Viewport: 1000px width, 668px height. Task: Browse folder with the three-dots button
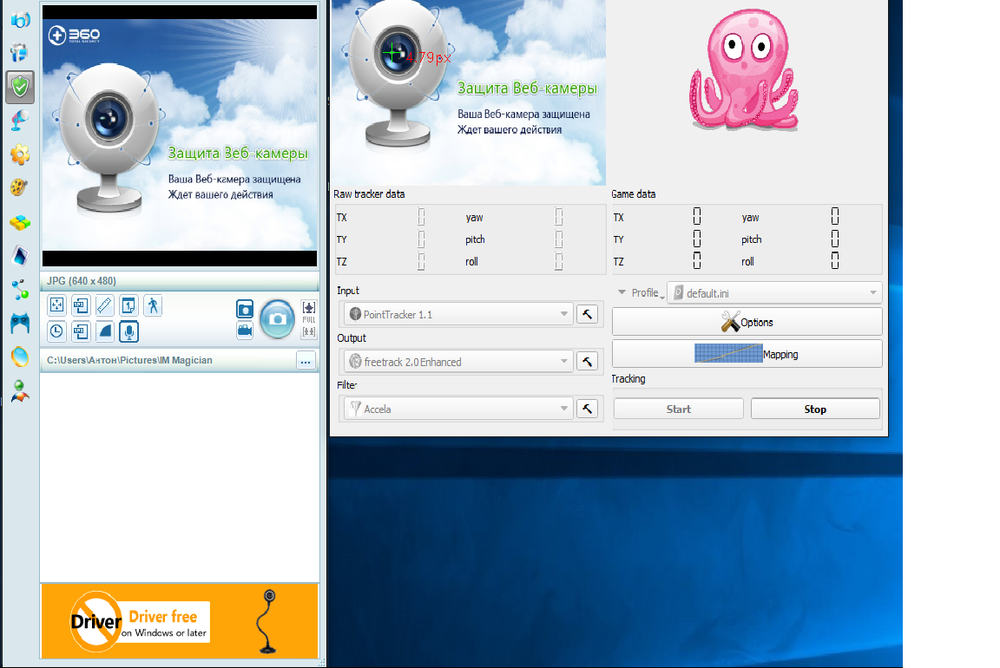[305, 361]
